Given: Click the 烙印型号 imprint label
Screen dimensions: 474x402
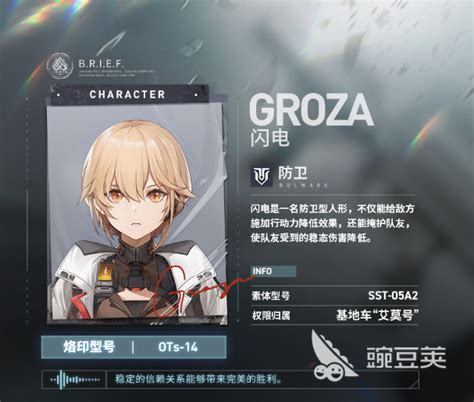Looking at the screenshot, I should point(89,347).
